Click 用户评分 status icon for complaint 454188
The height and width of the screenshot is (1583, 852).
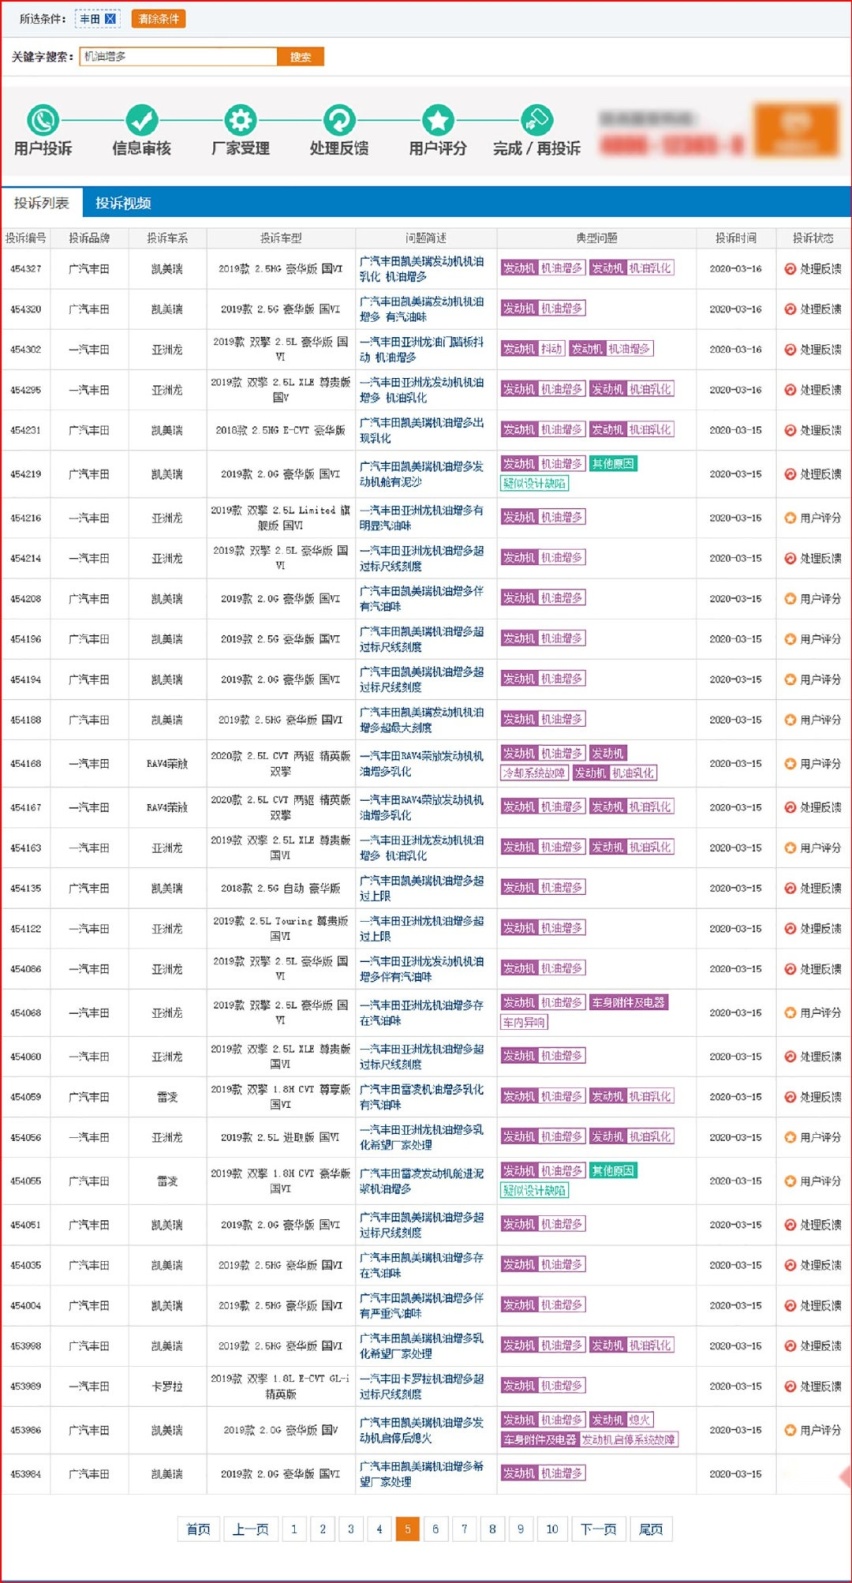coord(790,720)
